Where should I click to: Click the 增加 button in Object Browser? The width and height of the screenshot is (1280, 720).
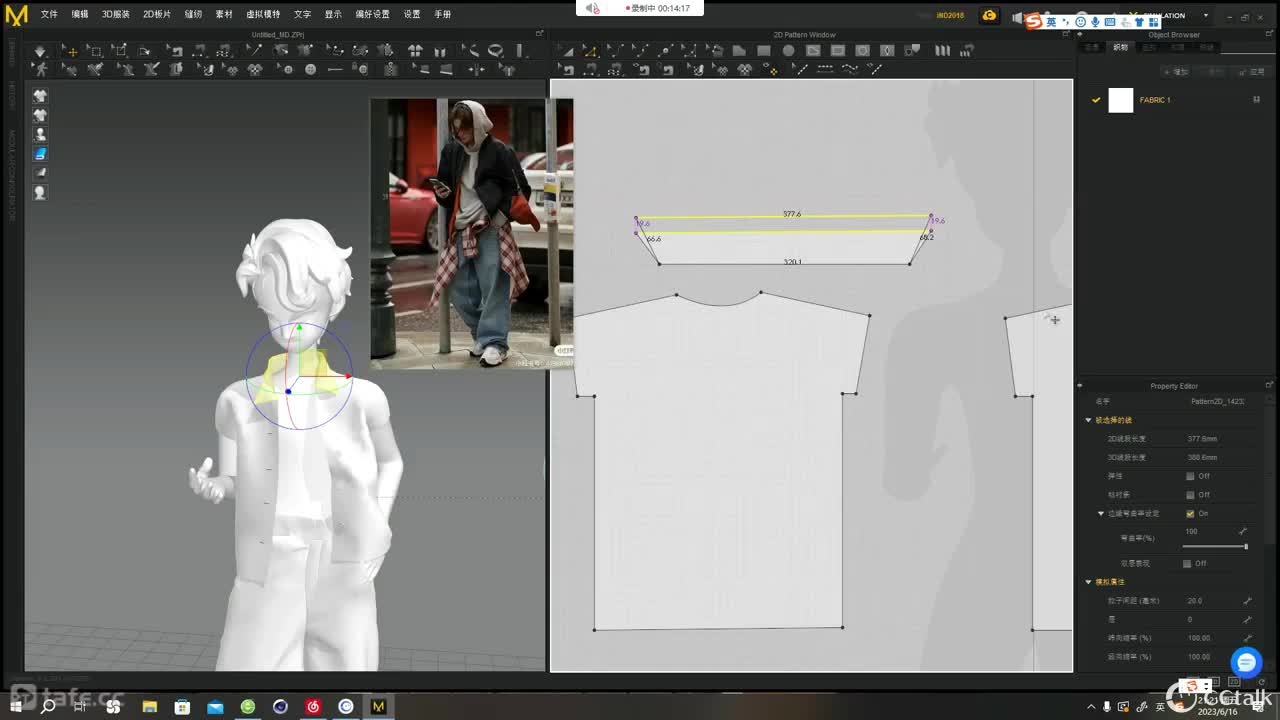pyautogui.click(x=1177, y=72)
